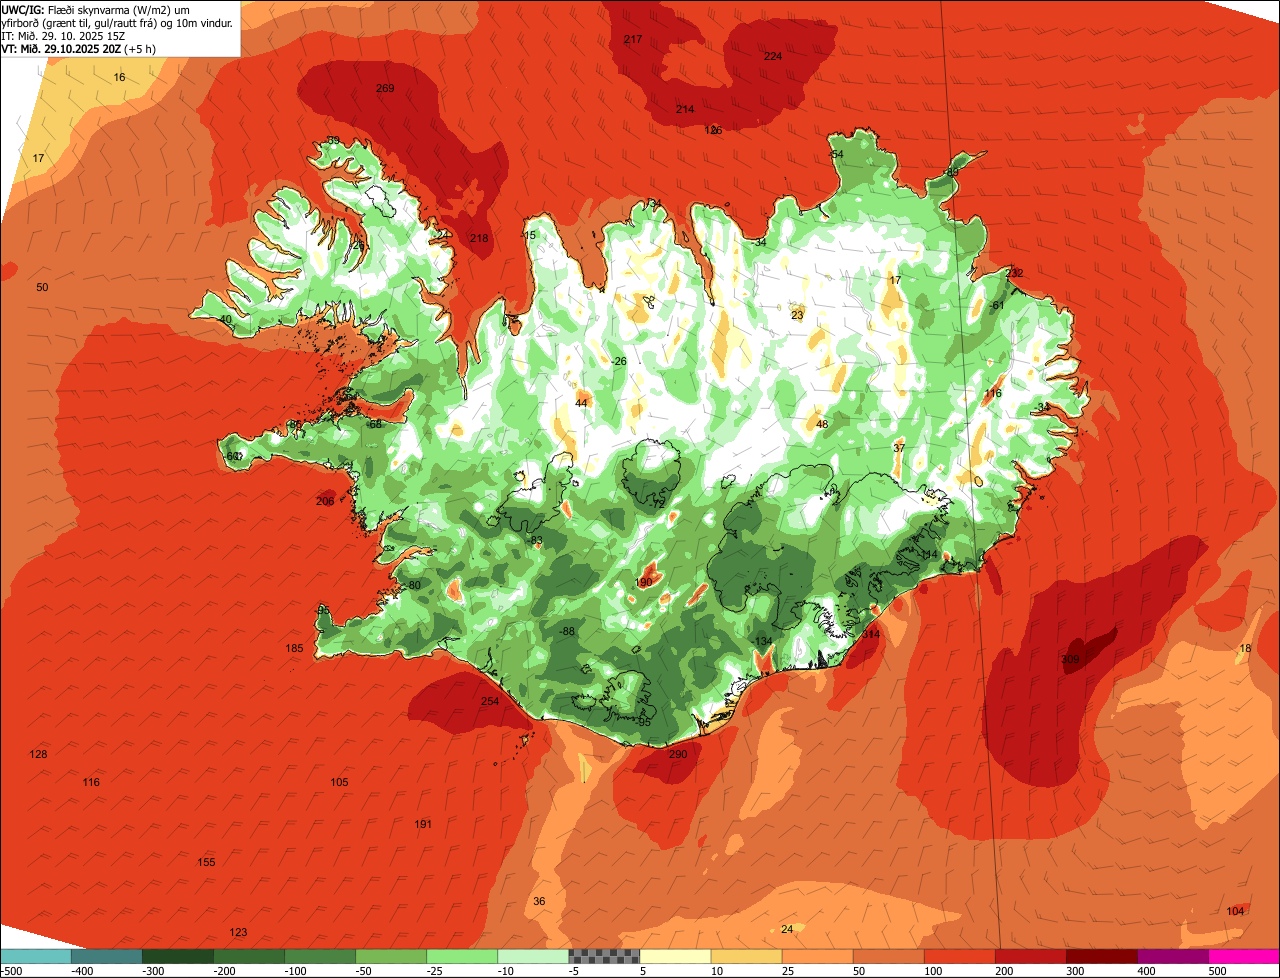Click the map value '134' in southern Iceland
Viewport: 1280px width, 978px height.
(x=763, y=641)
